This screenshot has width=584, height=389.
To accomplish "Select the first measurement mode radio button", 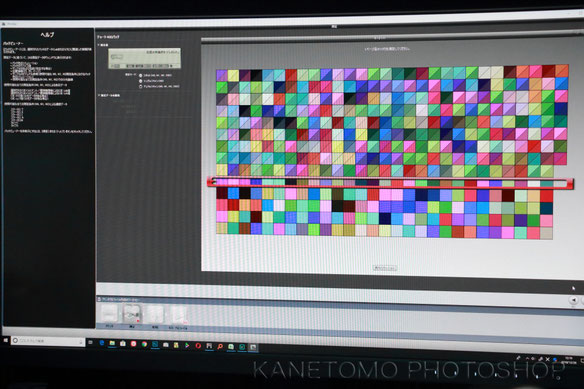I will [140, 75].
